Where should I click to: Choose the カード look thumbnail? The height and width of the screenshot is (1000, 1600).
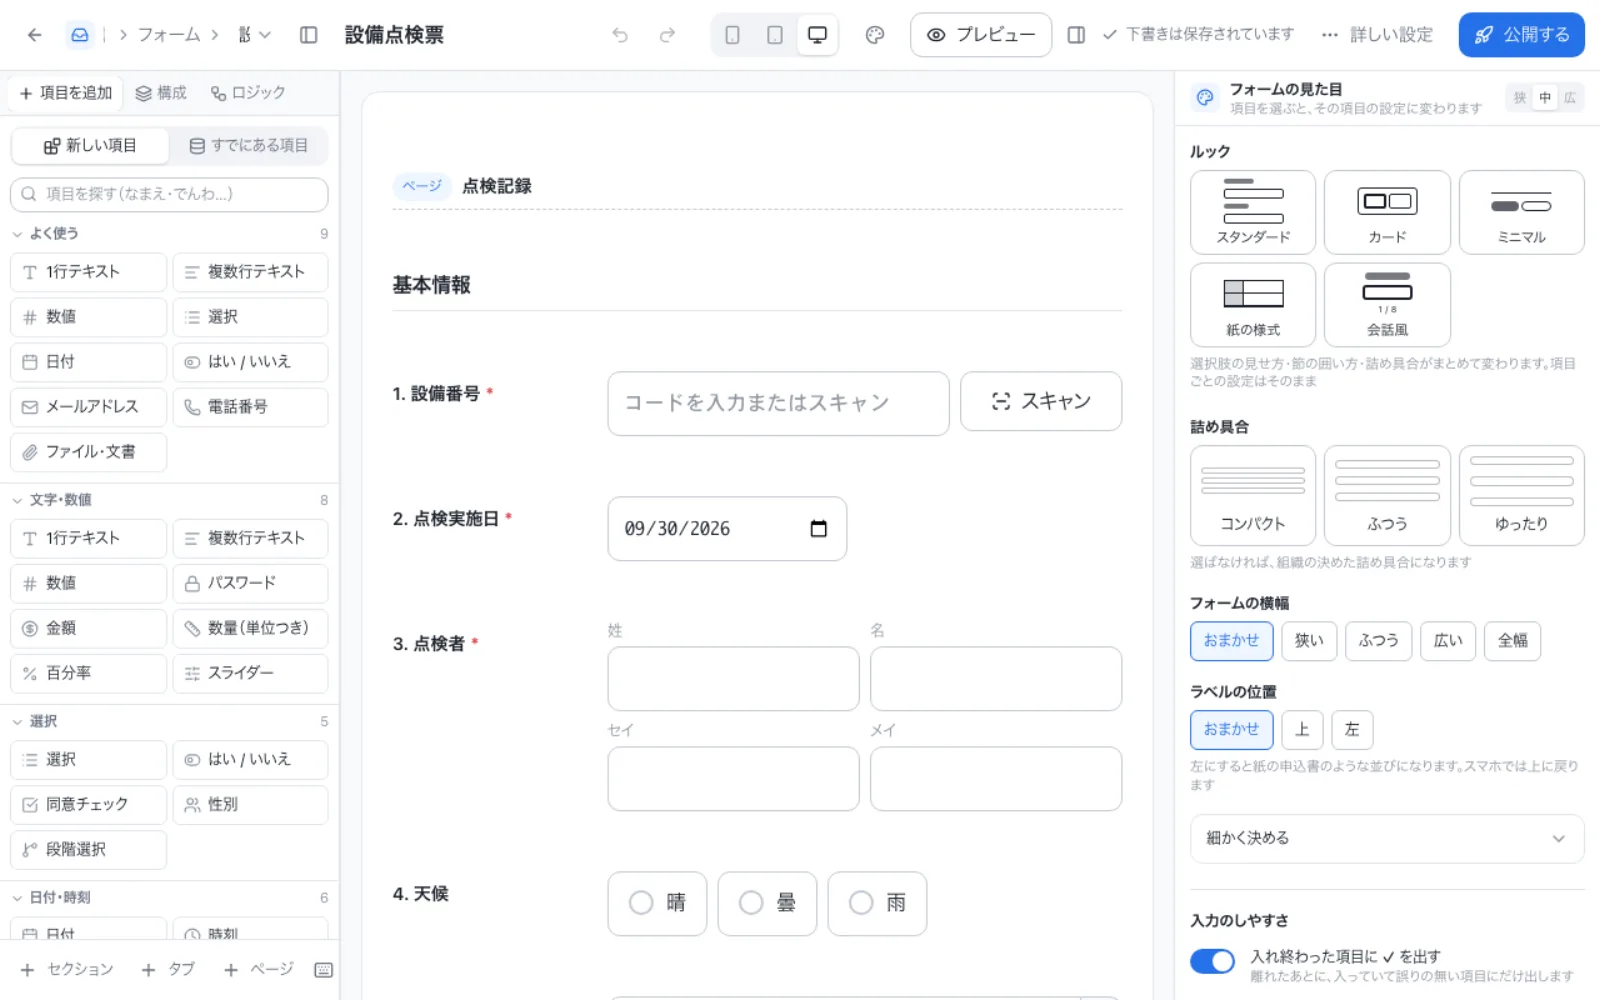[x=1387, y=212]
